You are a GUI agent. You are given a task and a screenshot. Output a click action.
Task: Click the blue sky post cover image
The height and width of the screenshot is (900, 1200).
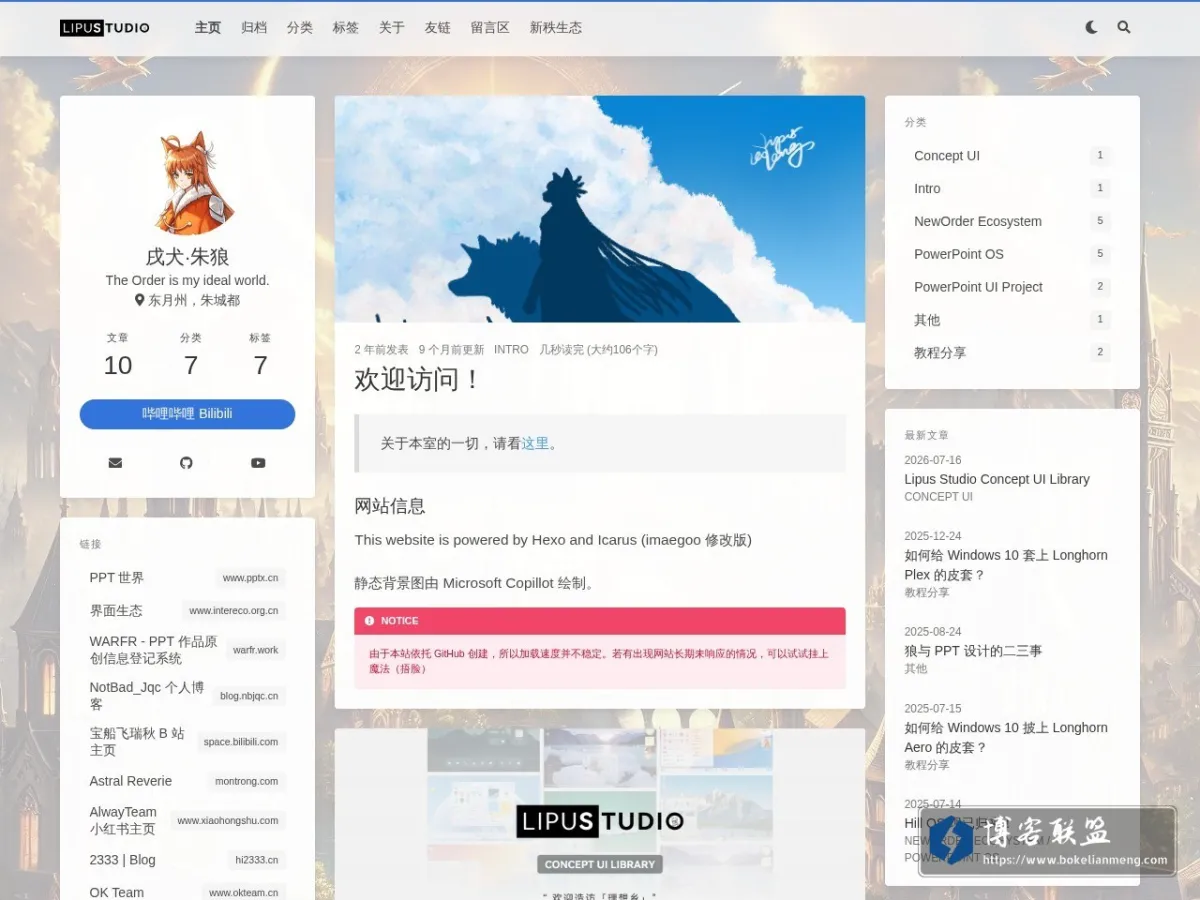pos(600,209)
